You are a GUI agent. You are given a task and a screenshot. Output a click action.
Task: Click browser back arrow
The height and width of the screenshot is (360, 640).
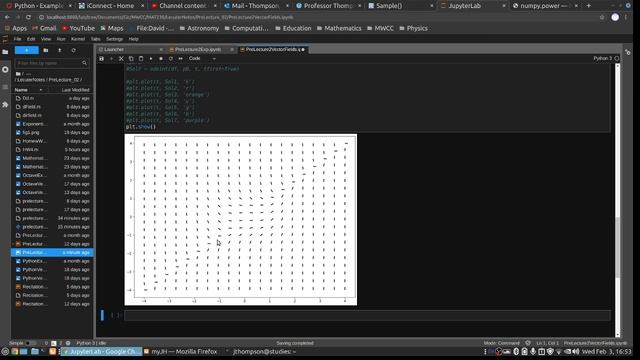point(7,17)
